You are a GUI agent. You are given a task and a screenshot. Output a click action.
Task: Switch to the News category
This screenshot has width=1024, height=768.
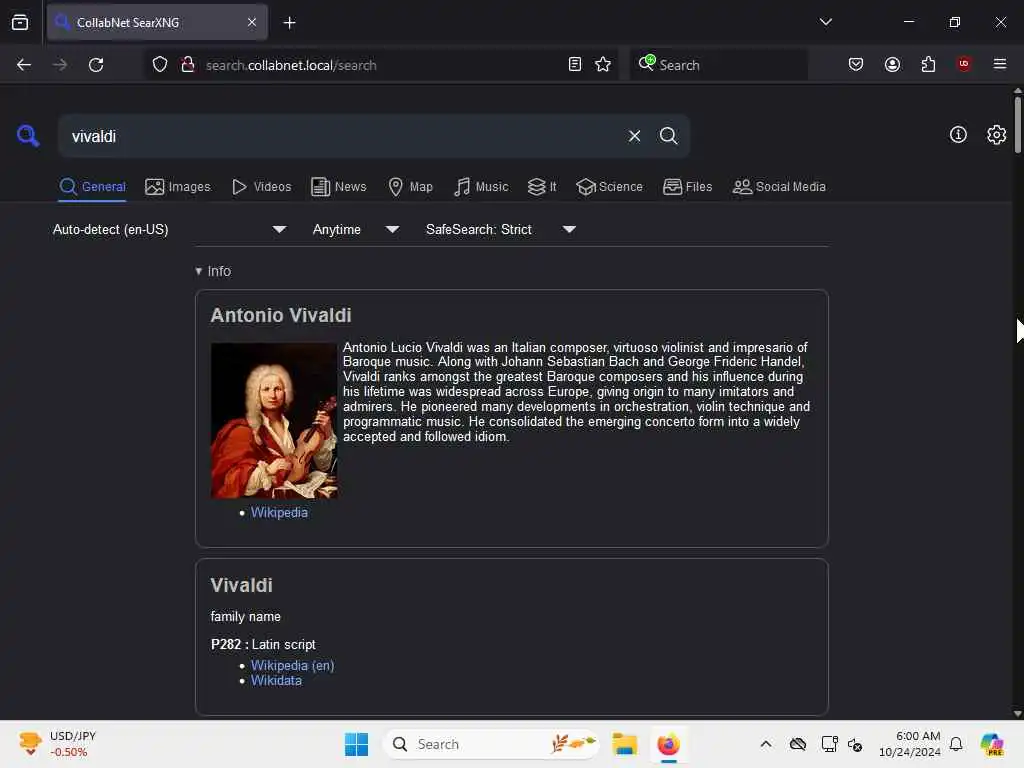[339, 187]
